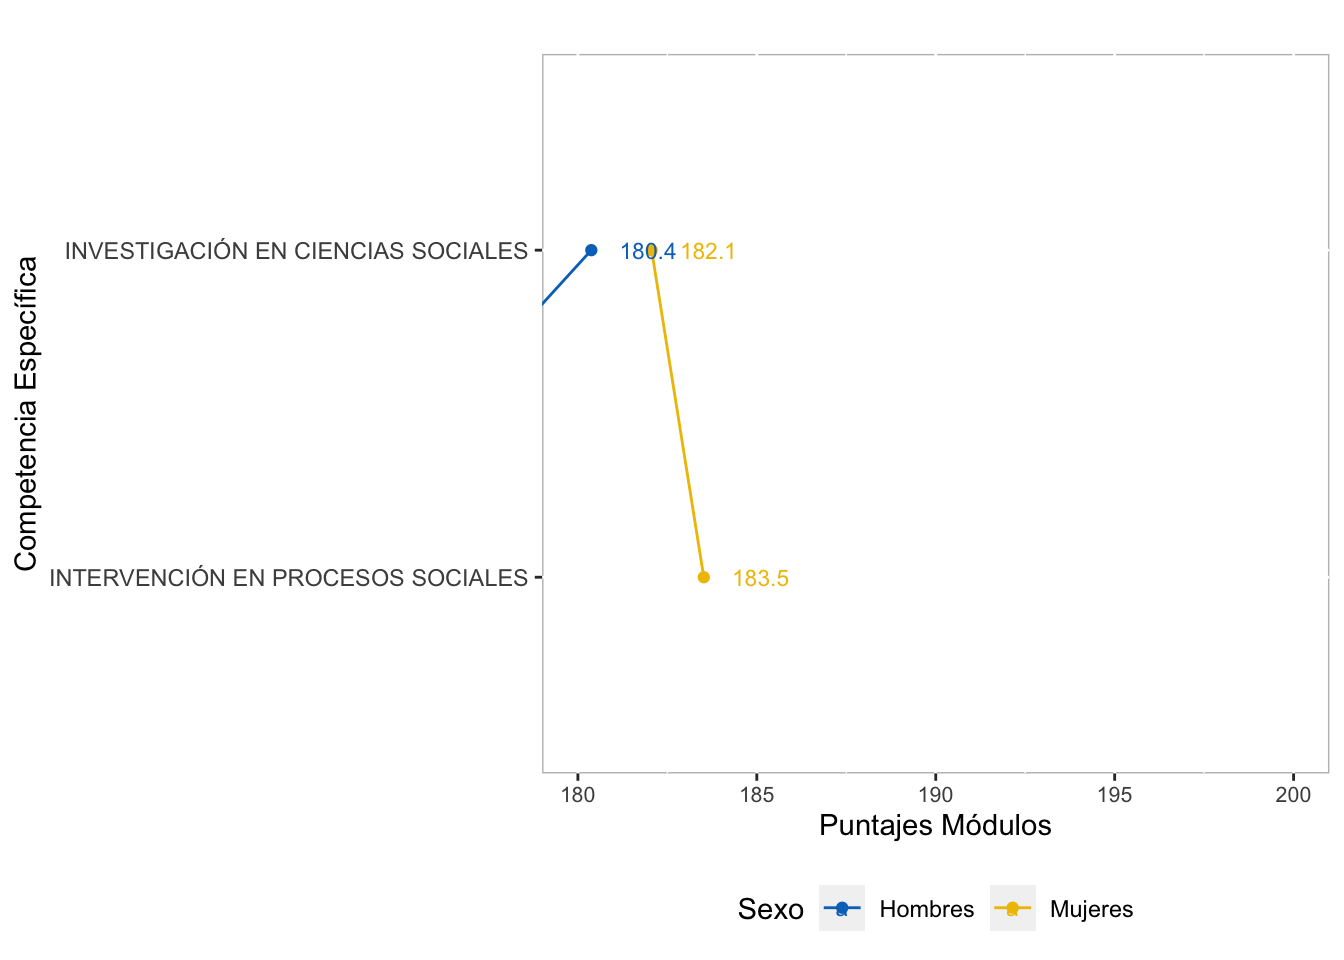
Task: Click the yellow Mujeres line segment
Action: coord(678,415)
